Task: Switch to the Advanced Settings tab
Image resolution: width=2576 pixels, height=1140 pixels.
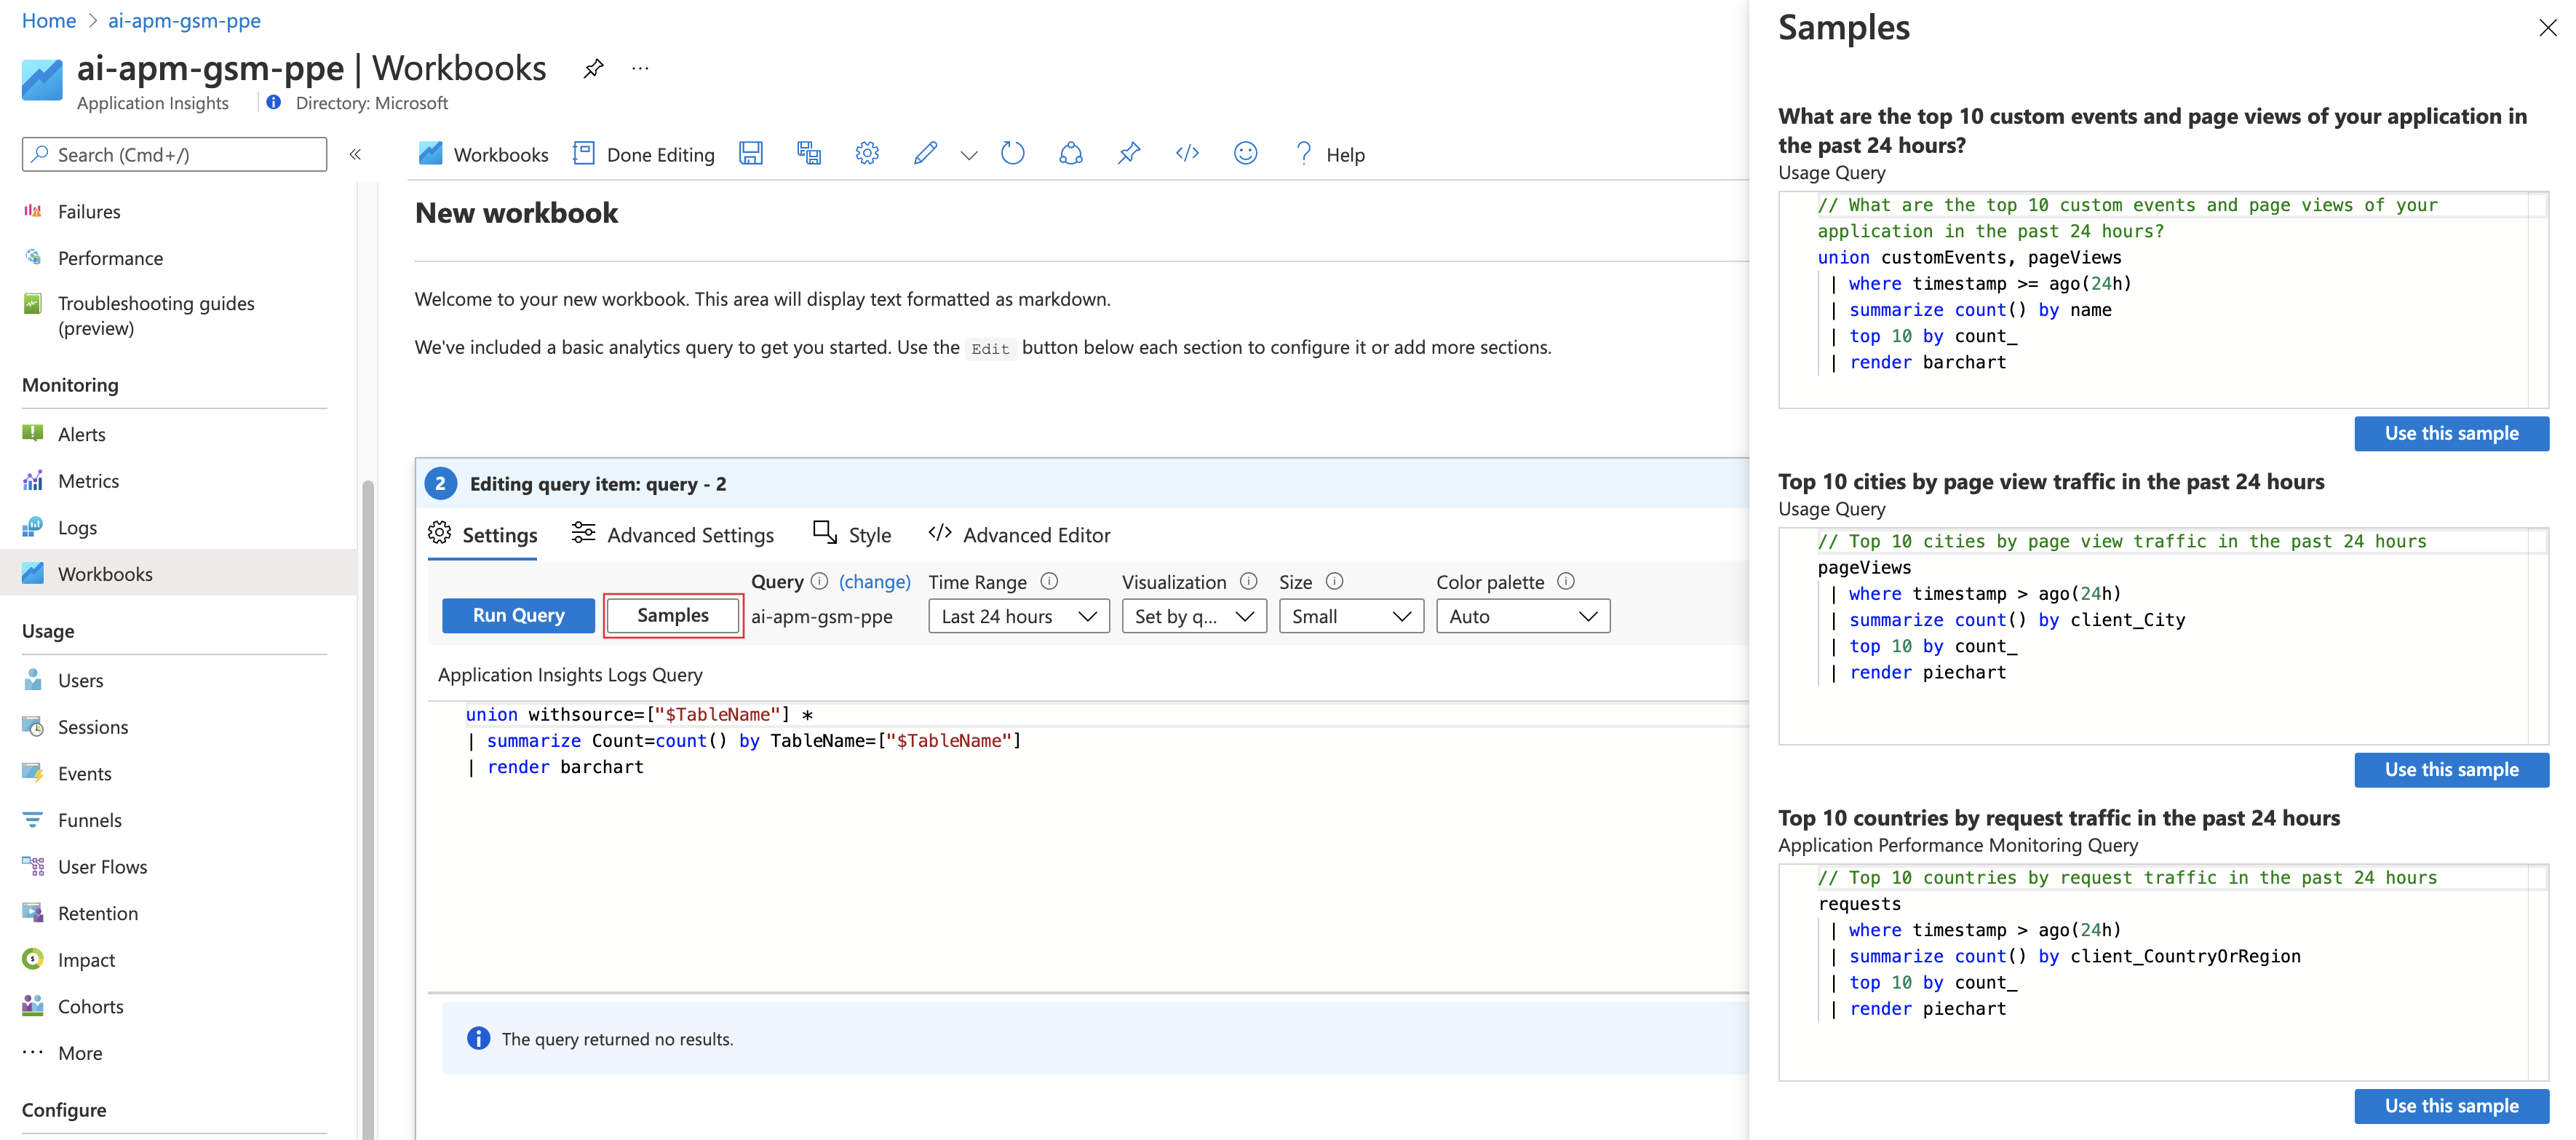Action: point(672,535)
